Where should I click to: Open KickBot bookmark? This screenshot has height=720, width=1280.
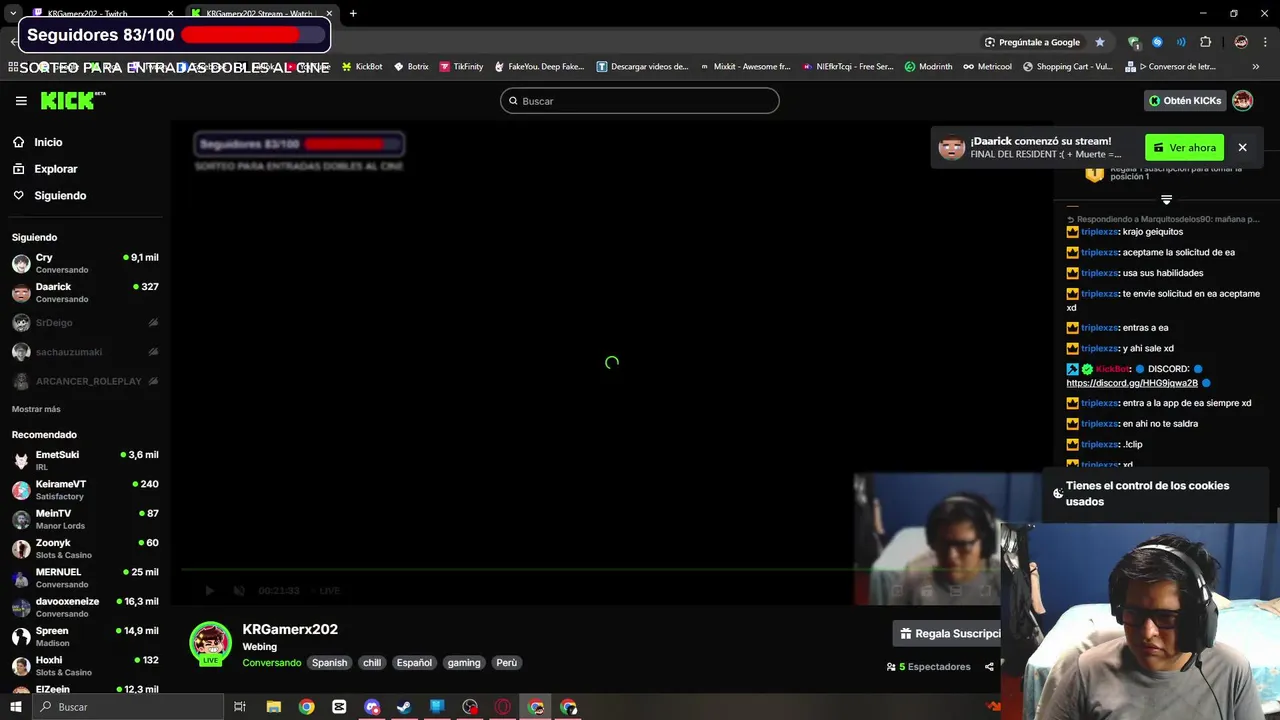(362, 66)
